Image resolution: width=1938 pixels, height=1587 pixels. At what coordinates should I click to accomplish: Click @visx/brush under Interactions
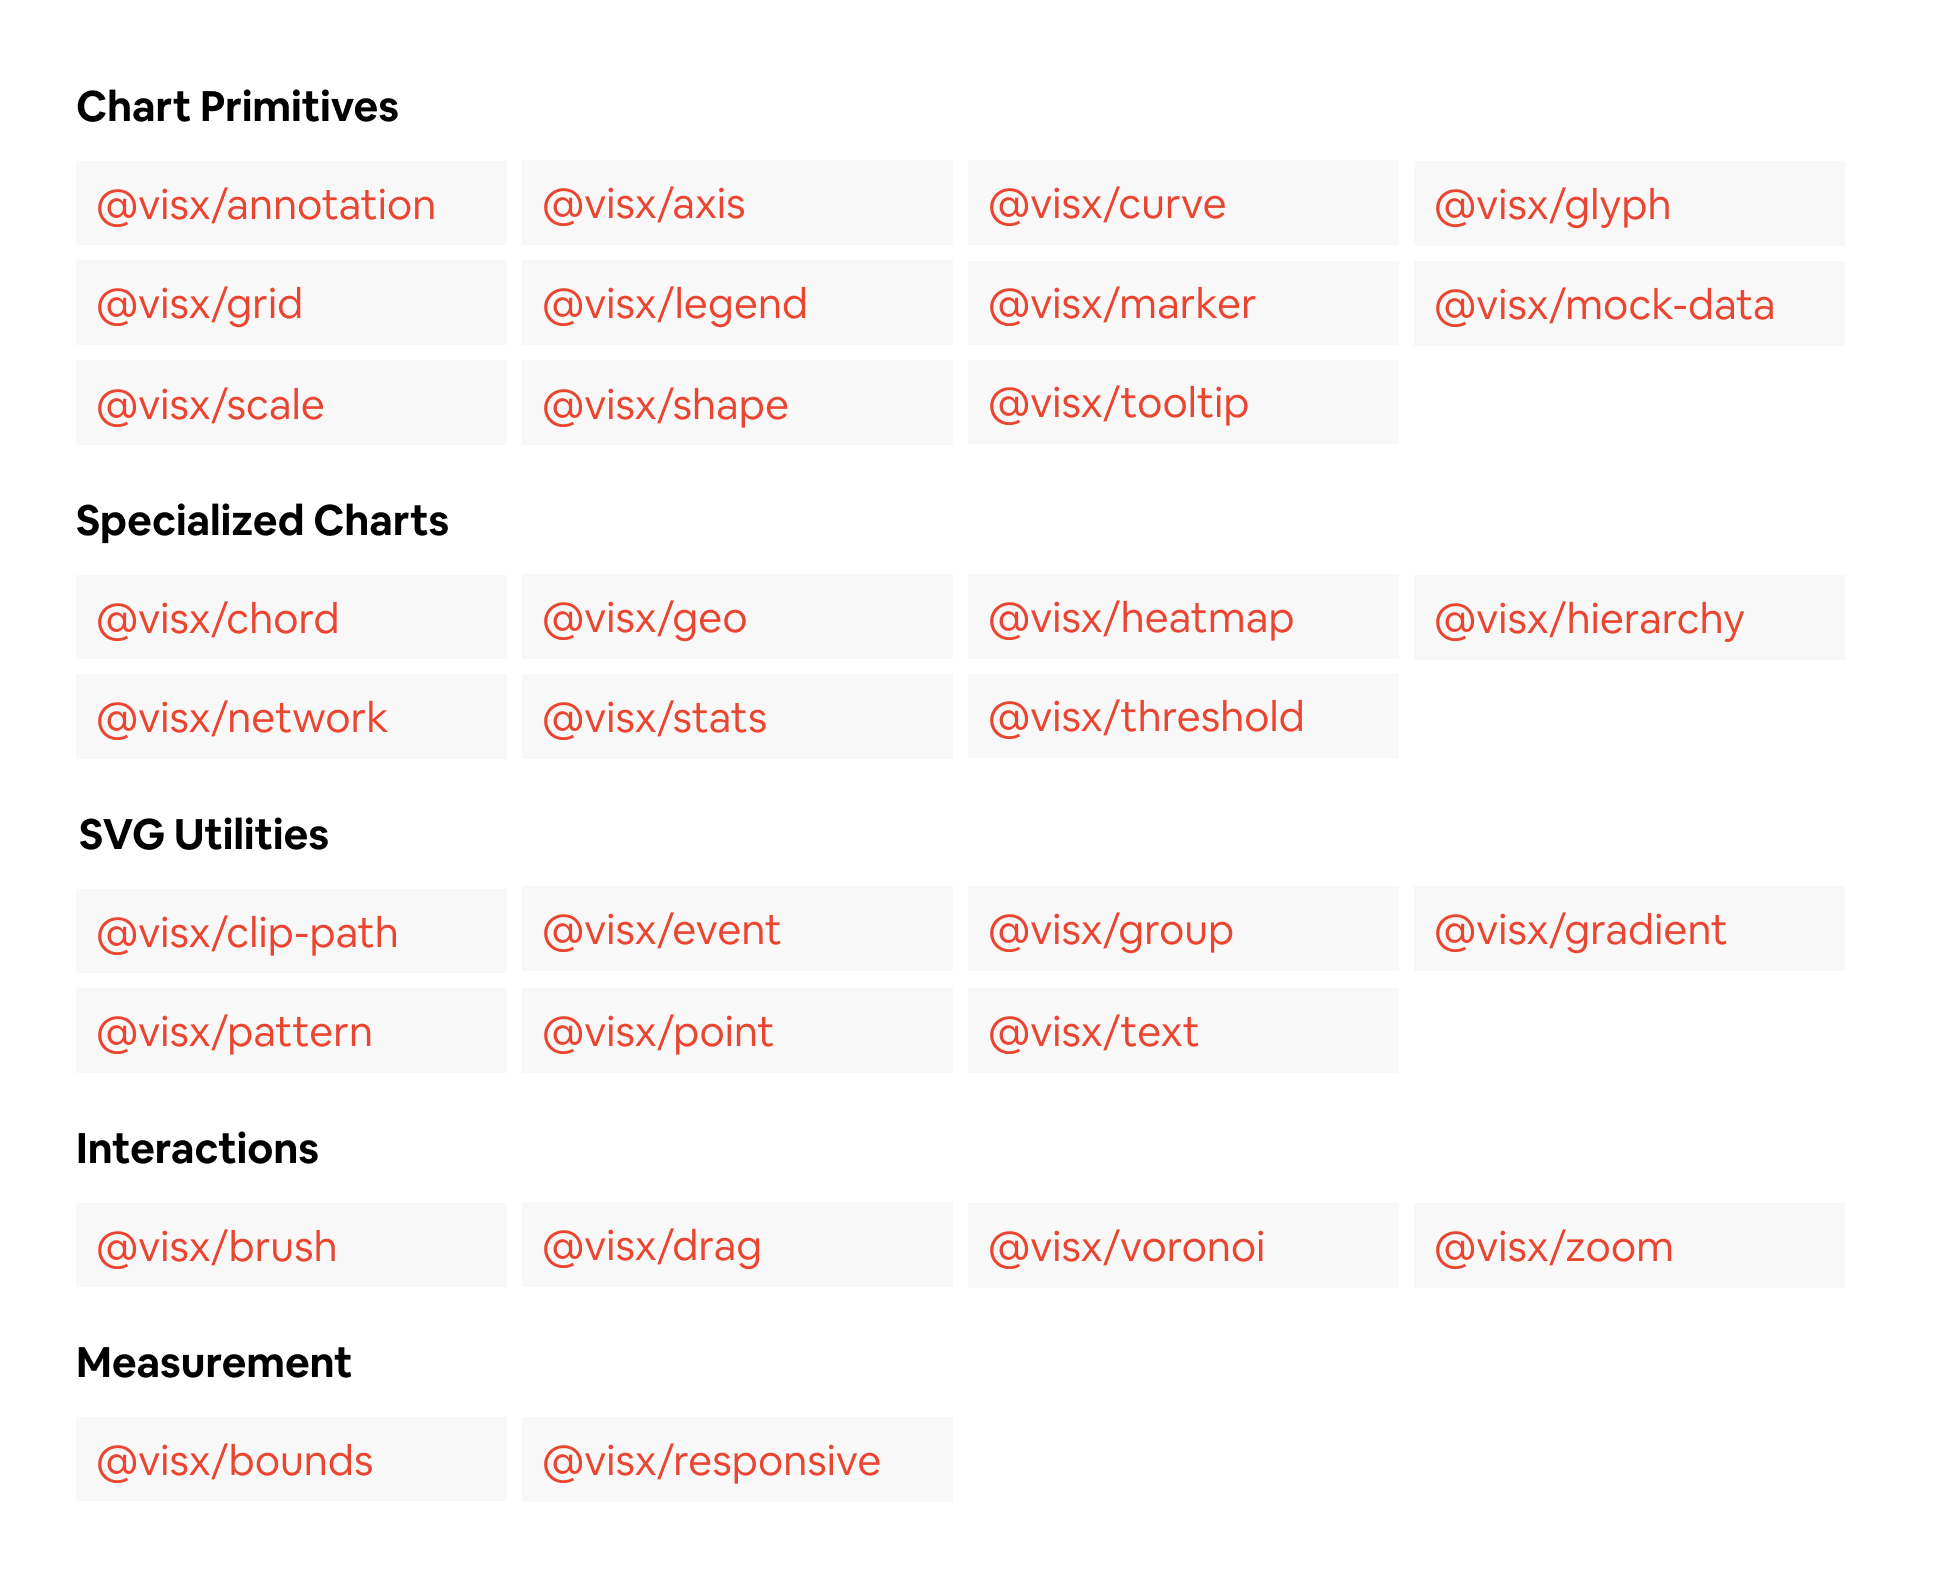[216, 1246]
